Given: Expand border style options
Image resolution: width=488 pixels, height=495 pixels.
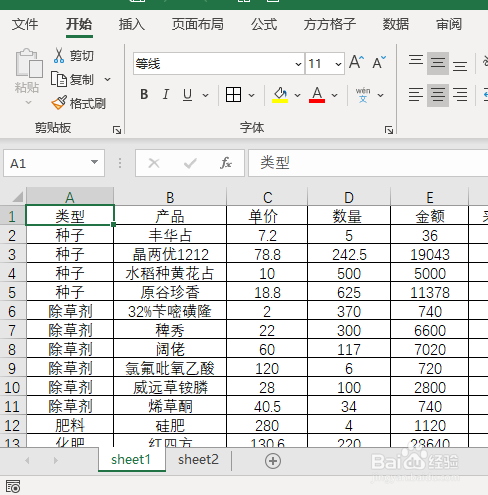Looking at the screenshot, I should 252,95.
